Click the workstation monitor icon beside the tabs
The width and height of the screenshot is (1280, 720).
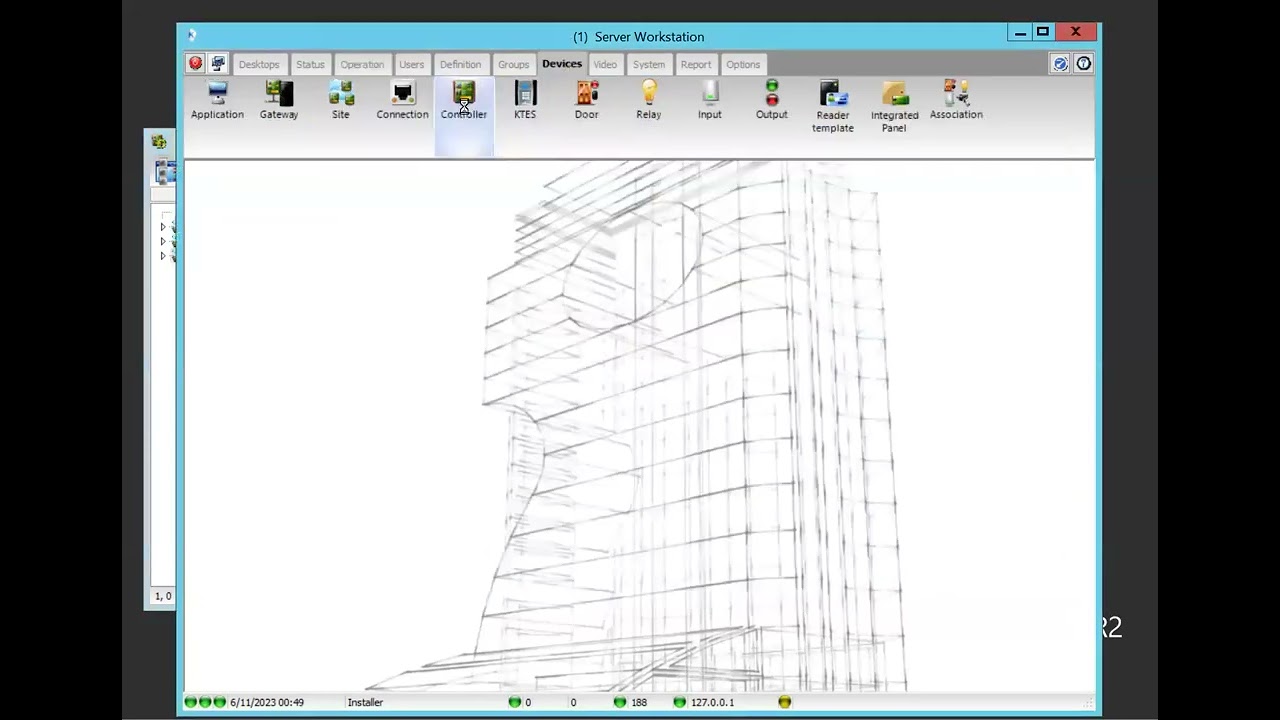tap(218, 64)
